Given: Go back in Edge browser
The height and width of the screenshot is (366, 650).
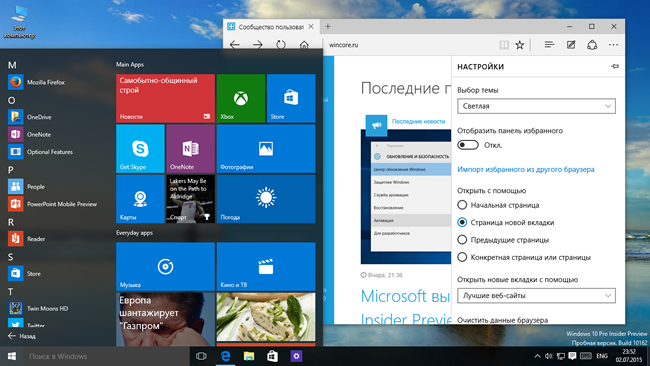Looking at the screenshot, I should point(235,45).
